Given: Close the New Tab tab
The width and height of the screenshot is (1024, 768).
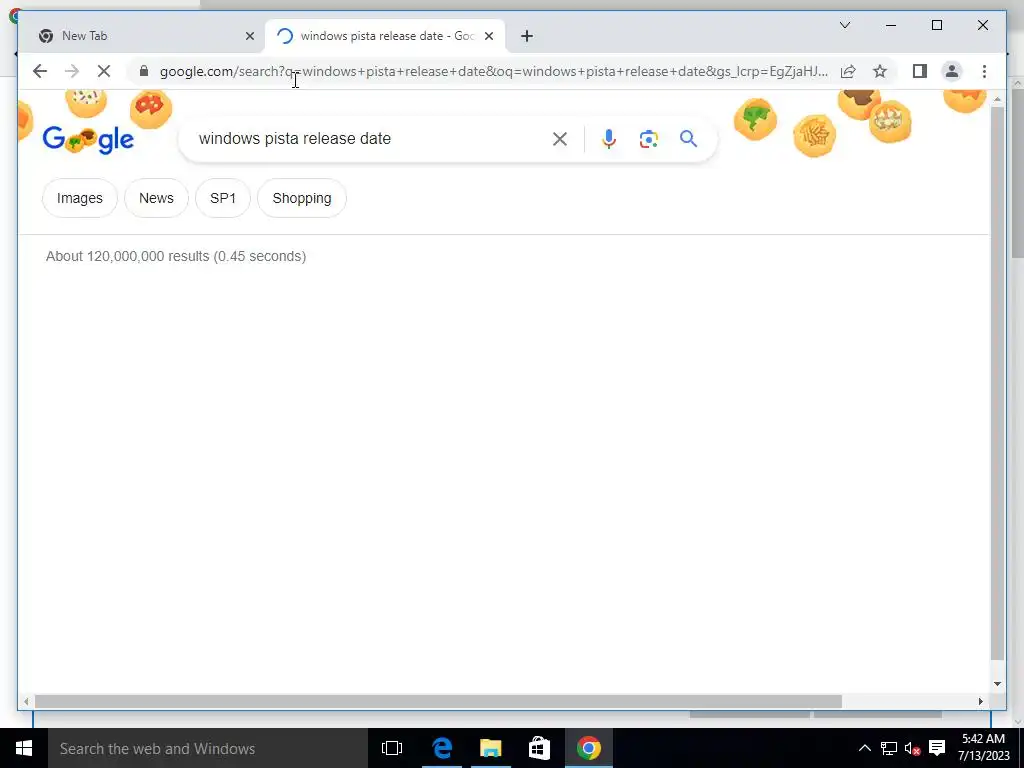Looking at the screenshot, I should pos(249,36).
